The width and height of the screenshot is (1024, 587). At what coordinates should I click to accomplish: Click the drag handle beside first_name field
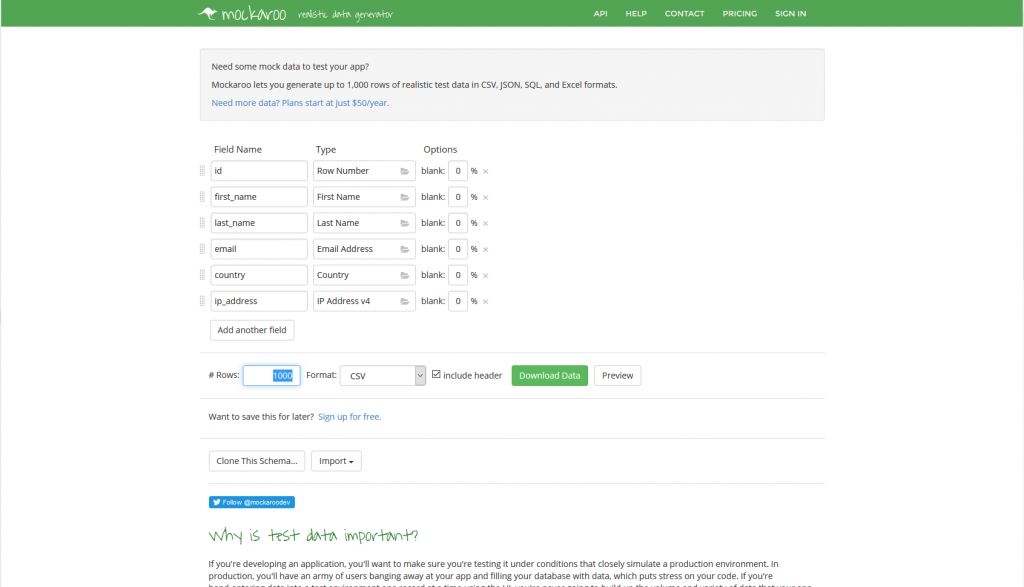point(203,197)
